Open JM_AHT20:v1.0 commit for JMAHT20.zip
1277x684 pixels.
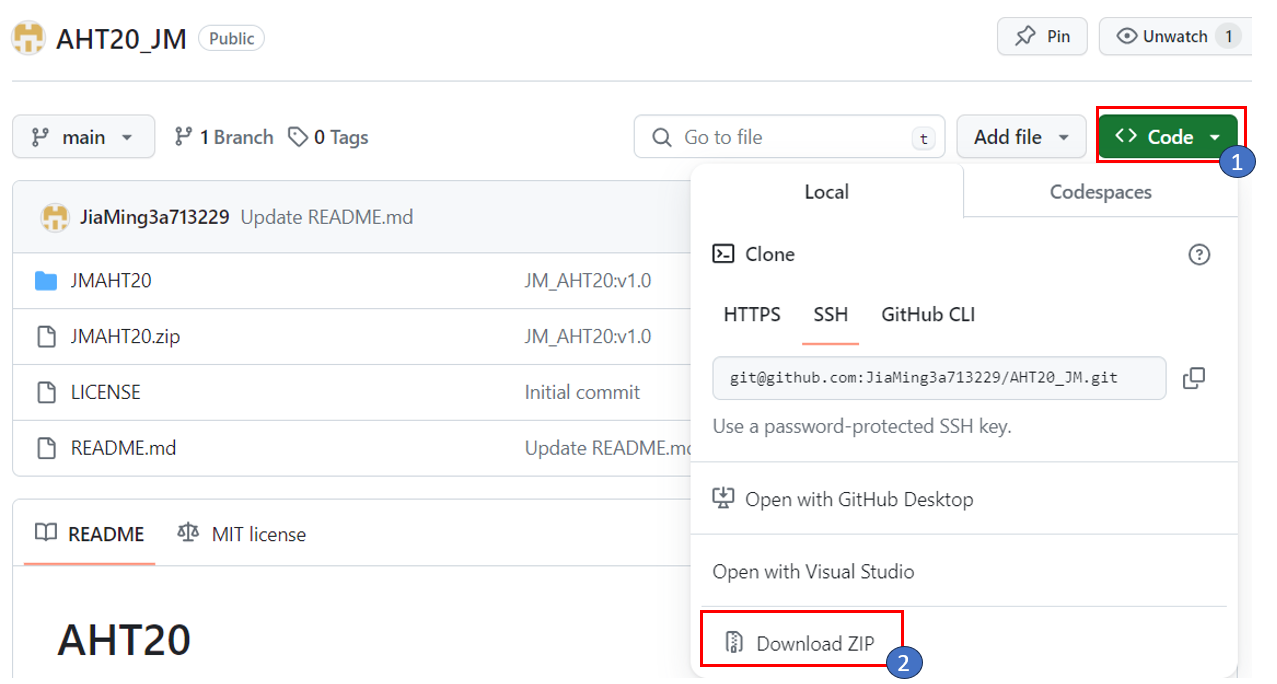pyautogui.click(x=587, y=336)
